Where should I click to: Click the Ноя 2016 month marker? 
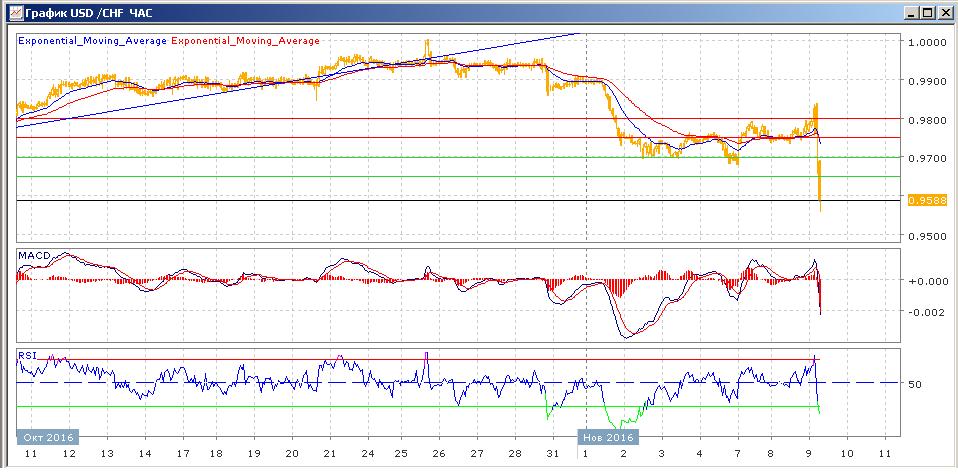coord(609,437)
